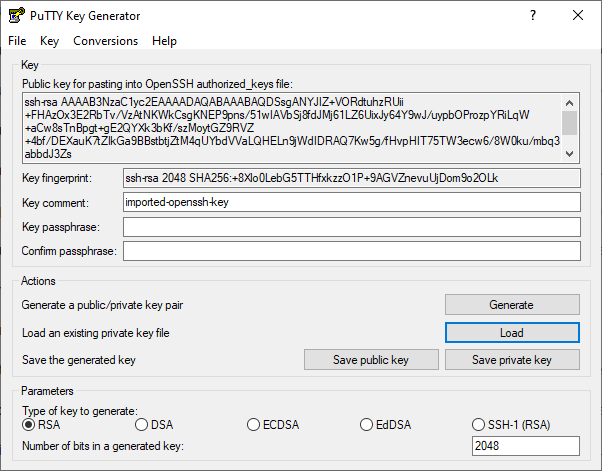Click 'Type of key to generate:' label
The height and width of the screenshot is (471, 602).
[x=80, y=411]
